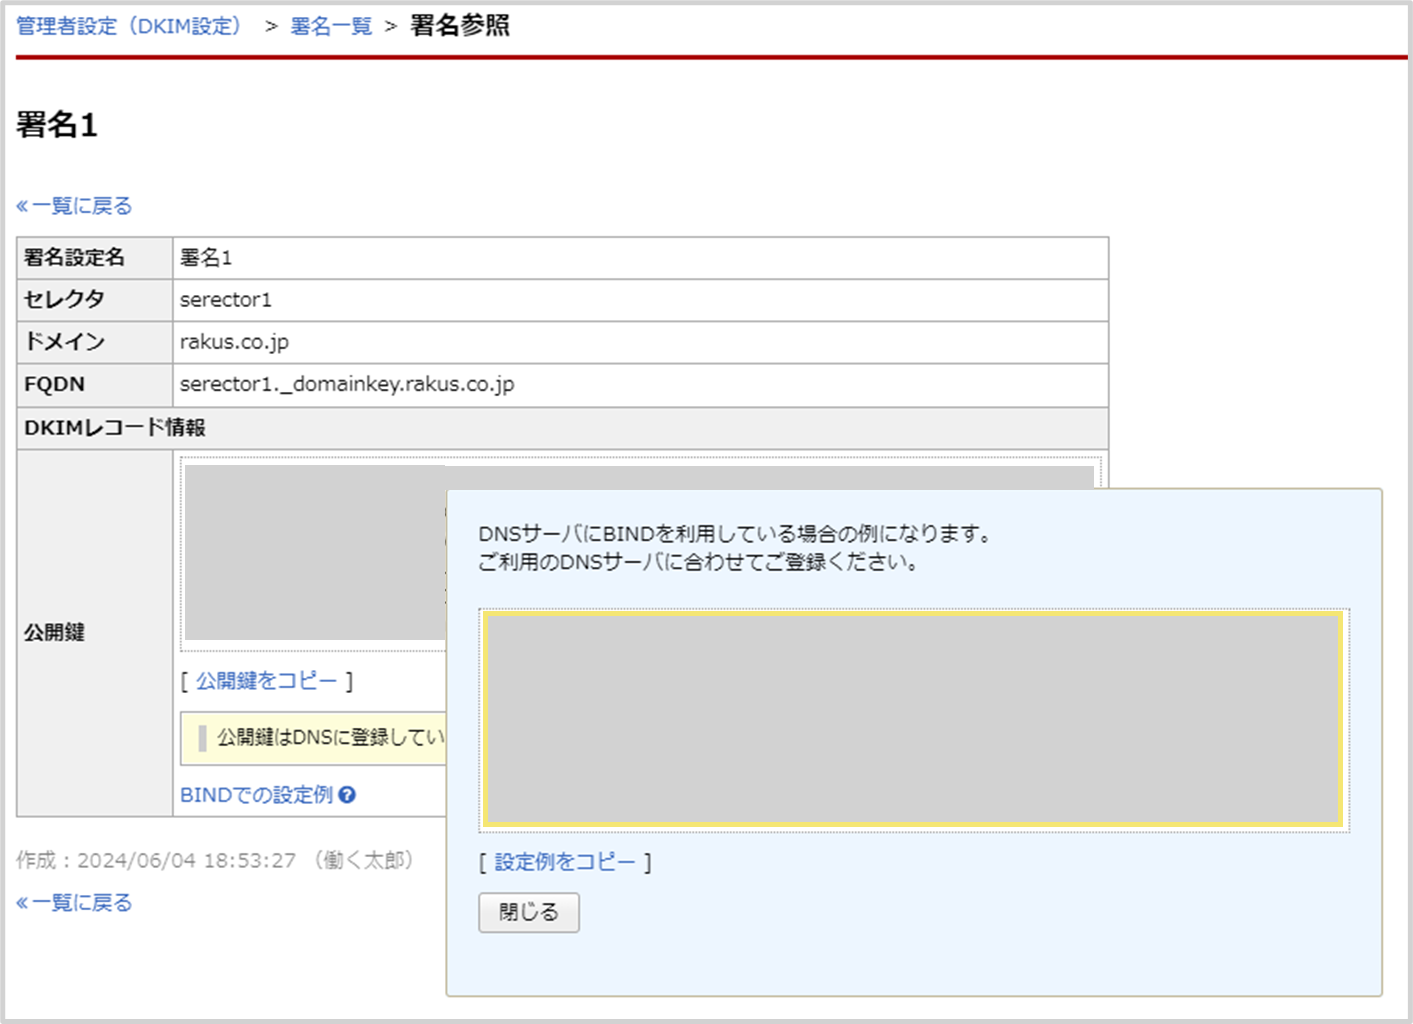Click 設定例をコピー in the dialog
This screenshot has width=1413, height=1024.
(566, 860)
